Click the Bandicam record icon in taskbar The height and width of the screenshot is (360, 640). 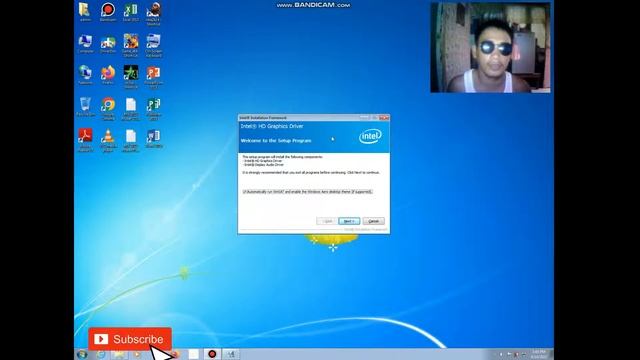(x=212, y=354)
